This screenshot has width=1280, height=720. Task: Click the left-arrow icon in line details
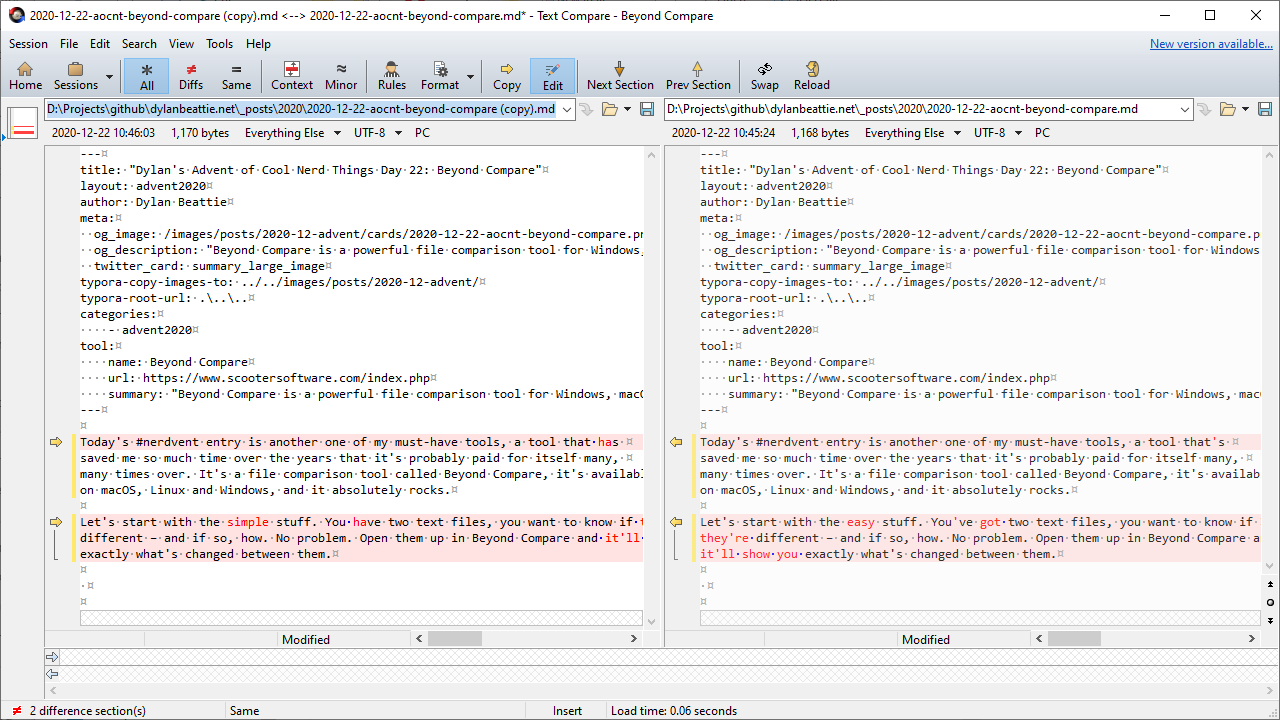point(52,674)
